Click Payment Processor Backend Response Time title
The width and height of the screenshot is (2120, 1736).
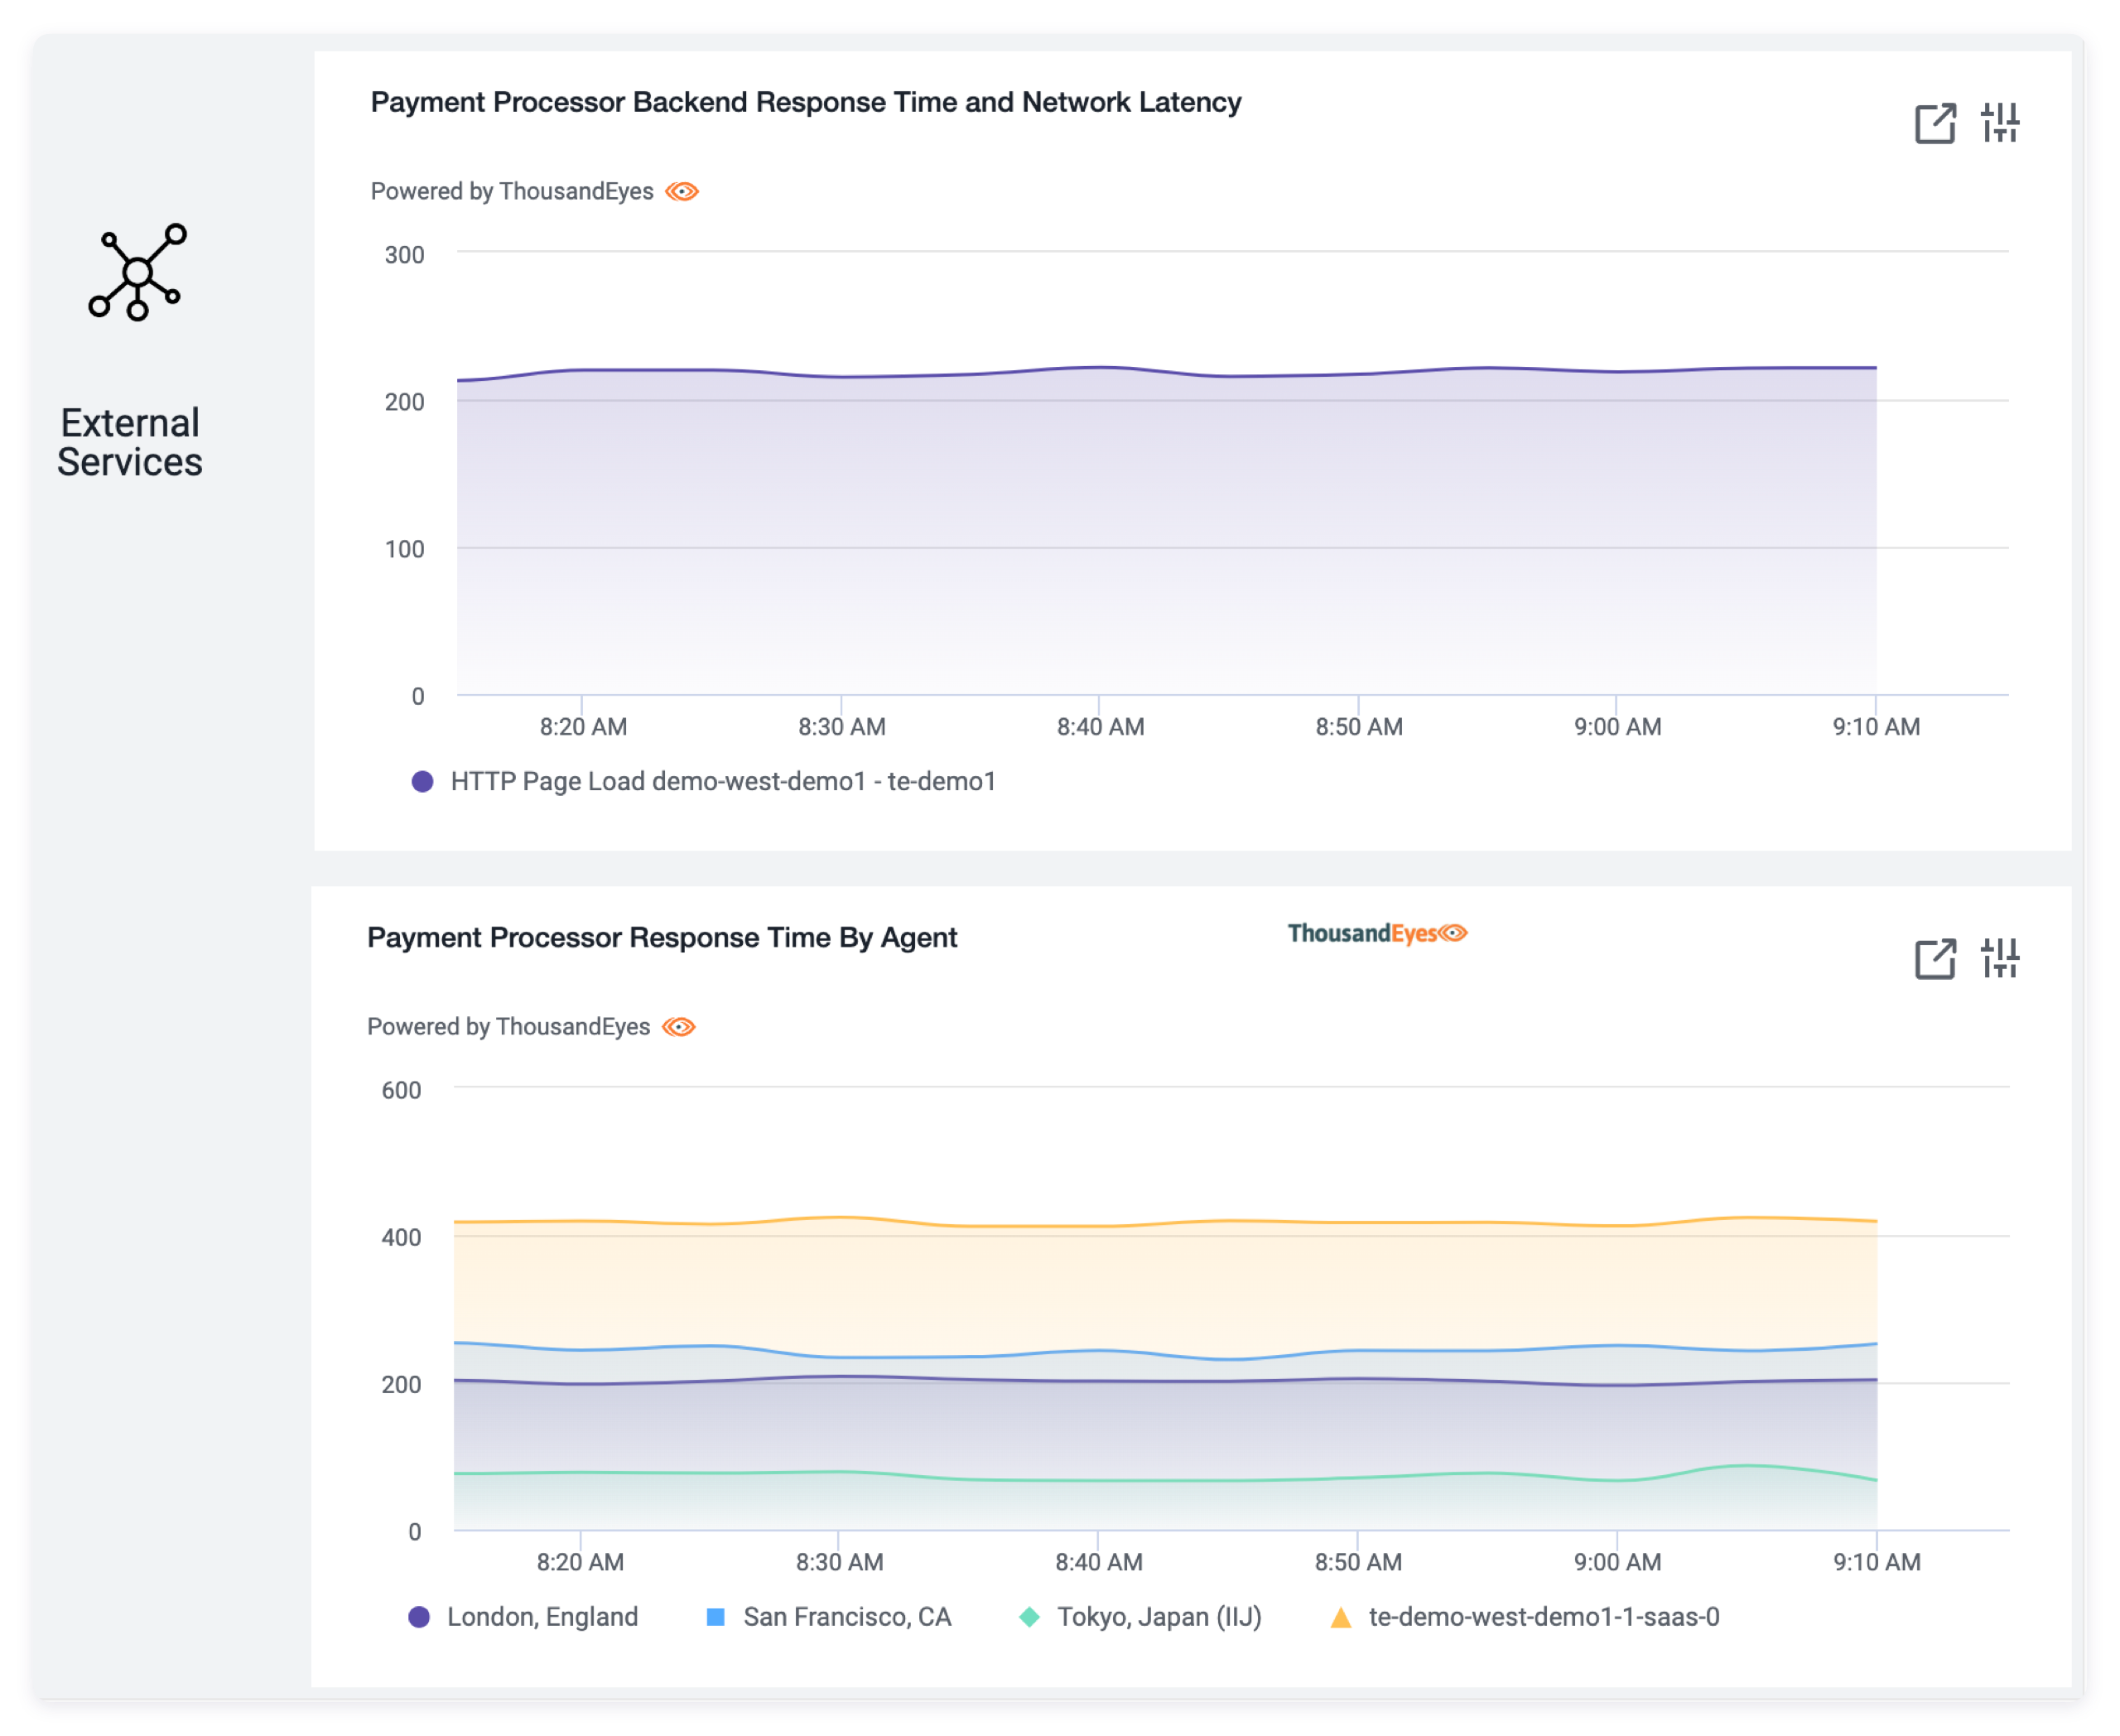pyautogui.click(x=806, y=102)
